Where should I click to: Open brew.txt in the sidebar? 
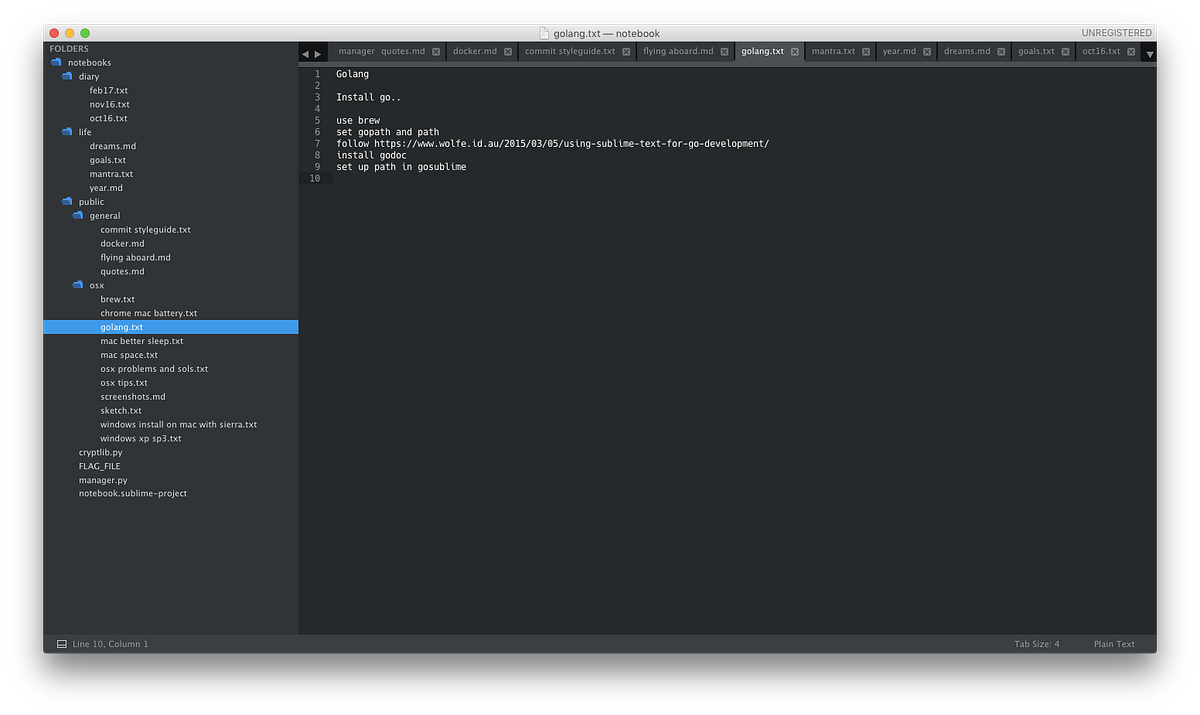117,299
